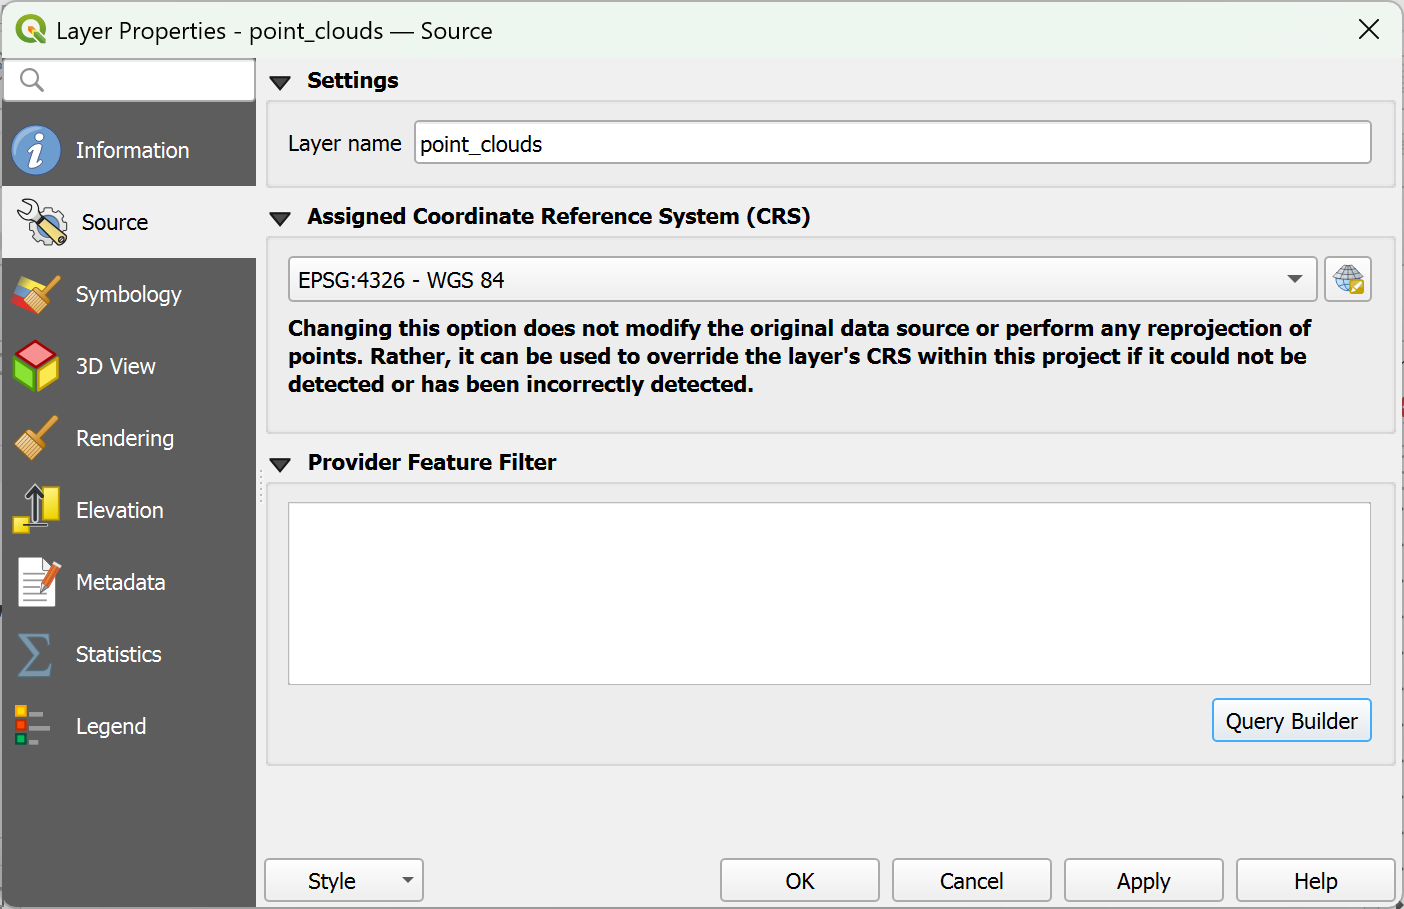
Task: Select the Symbology paintbrush icon
Action: [36, 294]
